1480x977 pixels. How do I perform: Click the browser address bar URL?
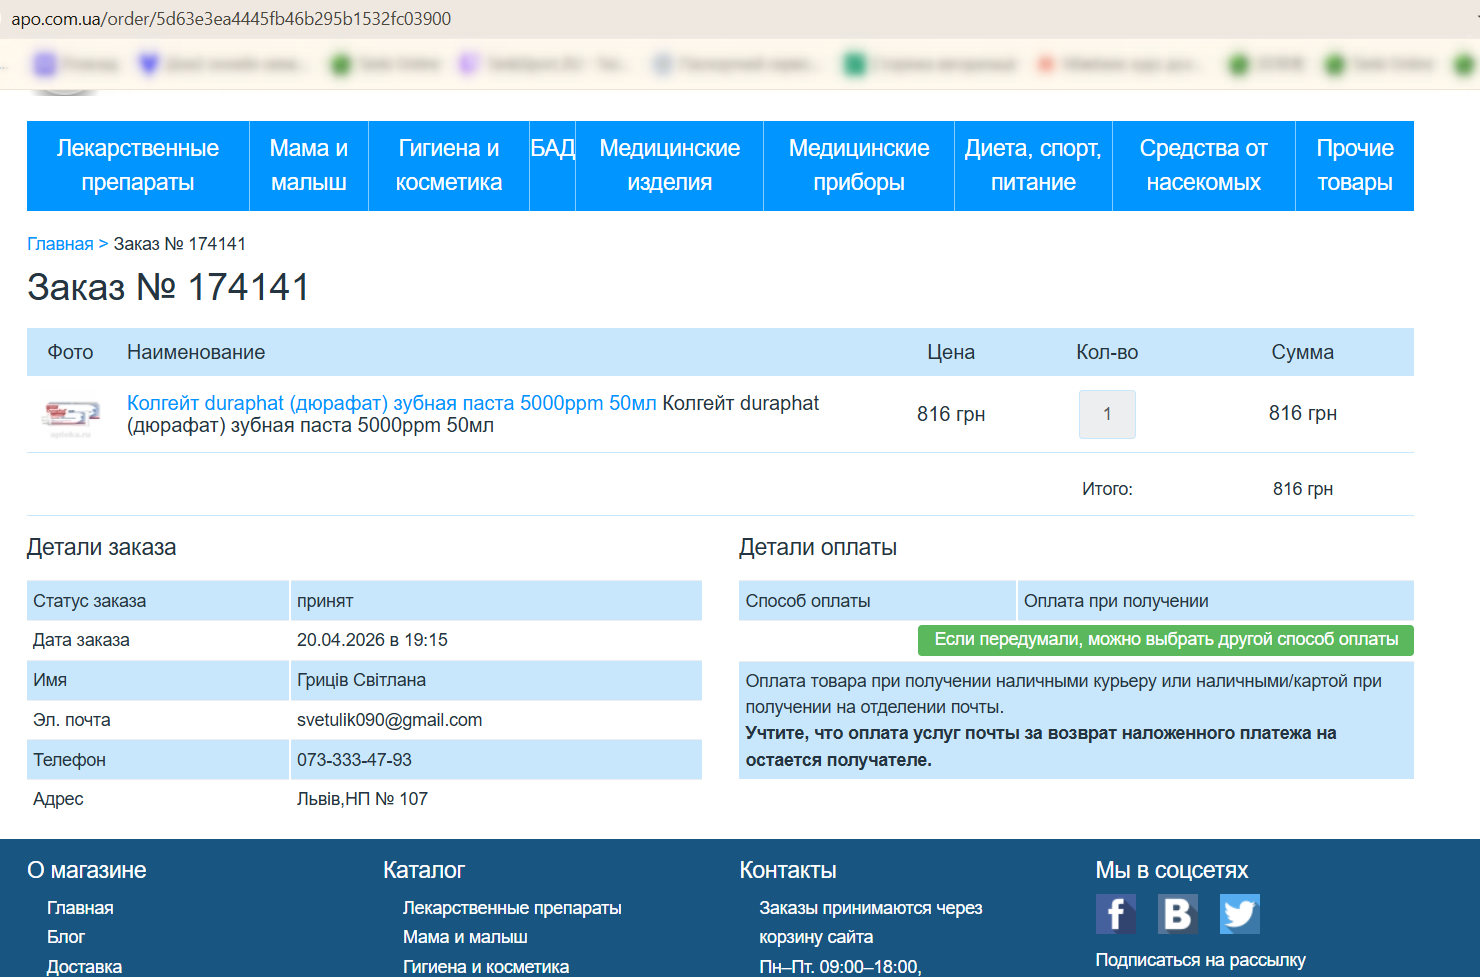click(x=231, y=19)
